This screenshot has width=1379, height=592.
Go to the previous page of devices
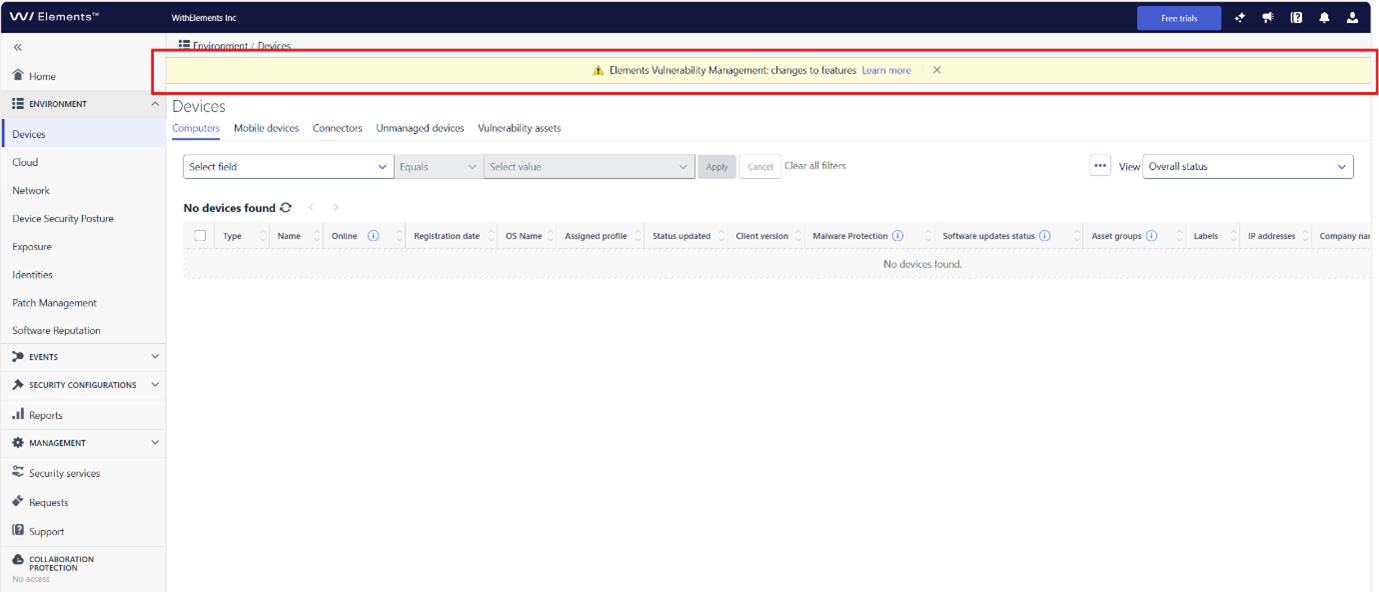tap(312, 207)
